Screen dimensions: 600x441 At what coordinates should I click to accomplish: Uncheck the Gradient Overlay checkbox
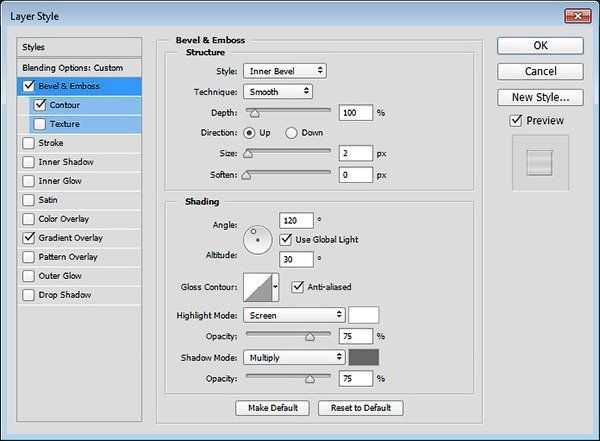28,238
